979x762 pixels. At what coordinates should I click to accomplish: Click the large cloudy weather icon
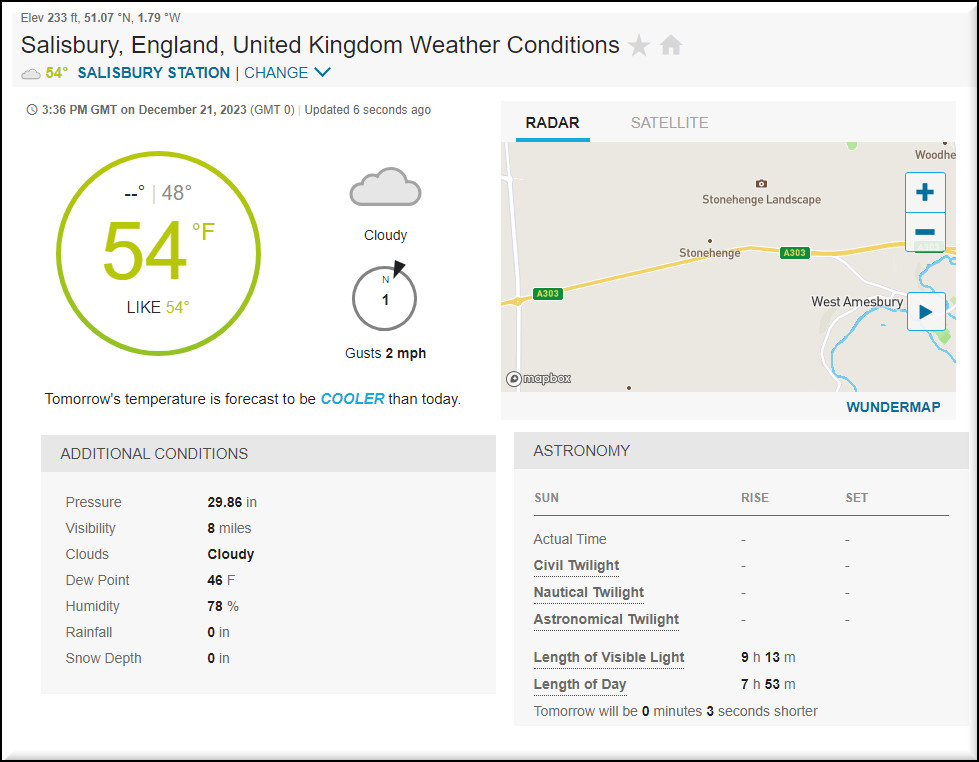coord(385,188)
